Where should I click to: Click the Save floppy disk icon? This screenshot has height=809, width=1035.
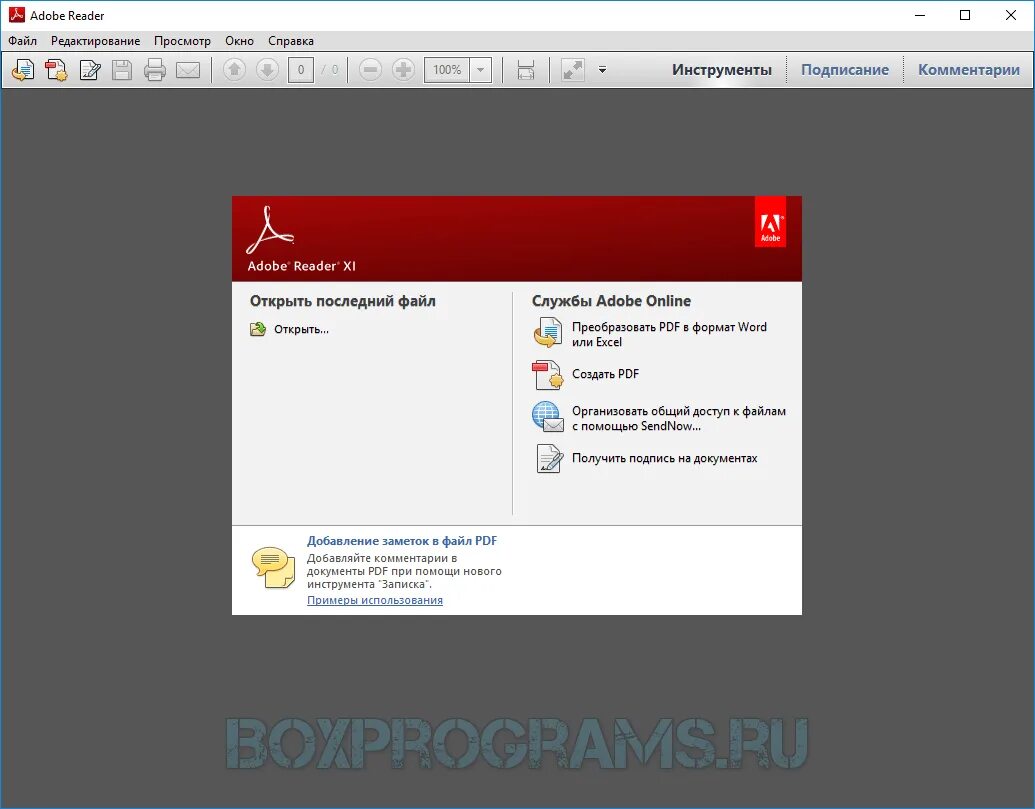[x=122, y=70]
